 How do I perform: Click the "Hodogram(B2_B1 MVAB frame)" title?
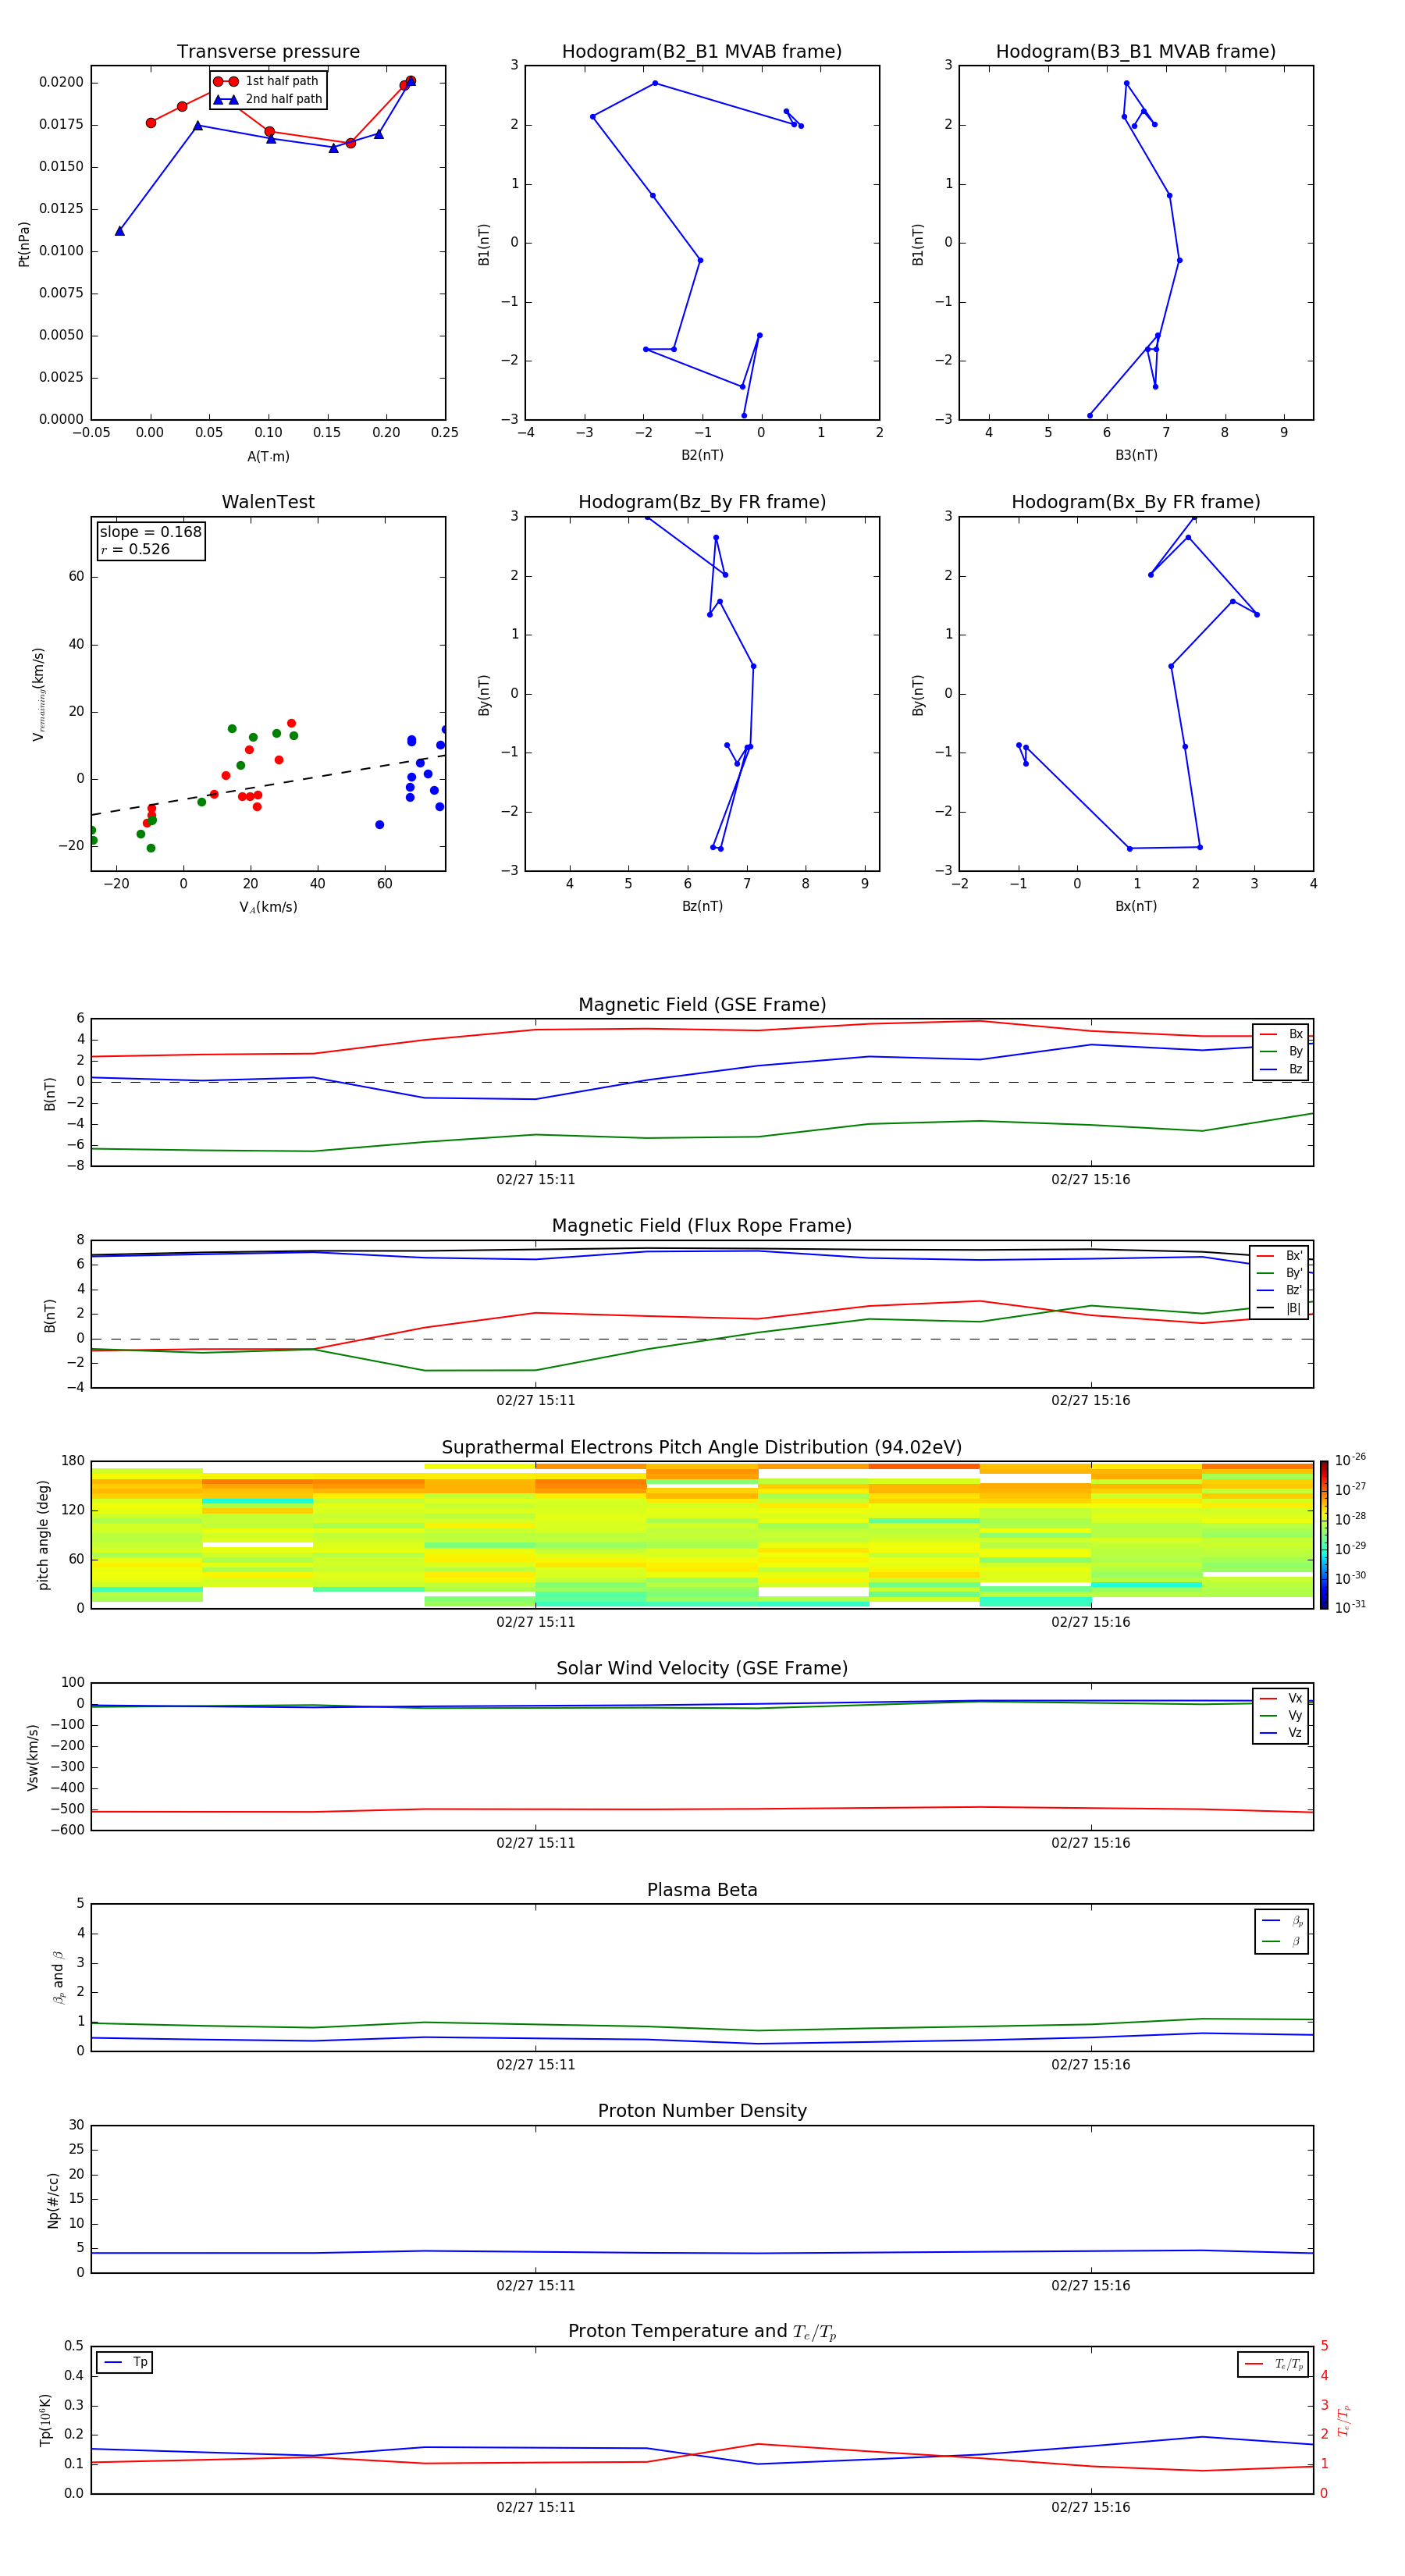tap(702, 52)
